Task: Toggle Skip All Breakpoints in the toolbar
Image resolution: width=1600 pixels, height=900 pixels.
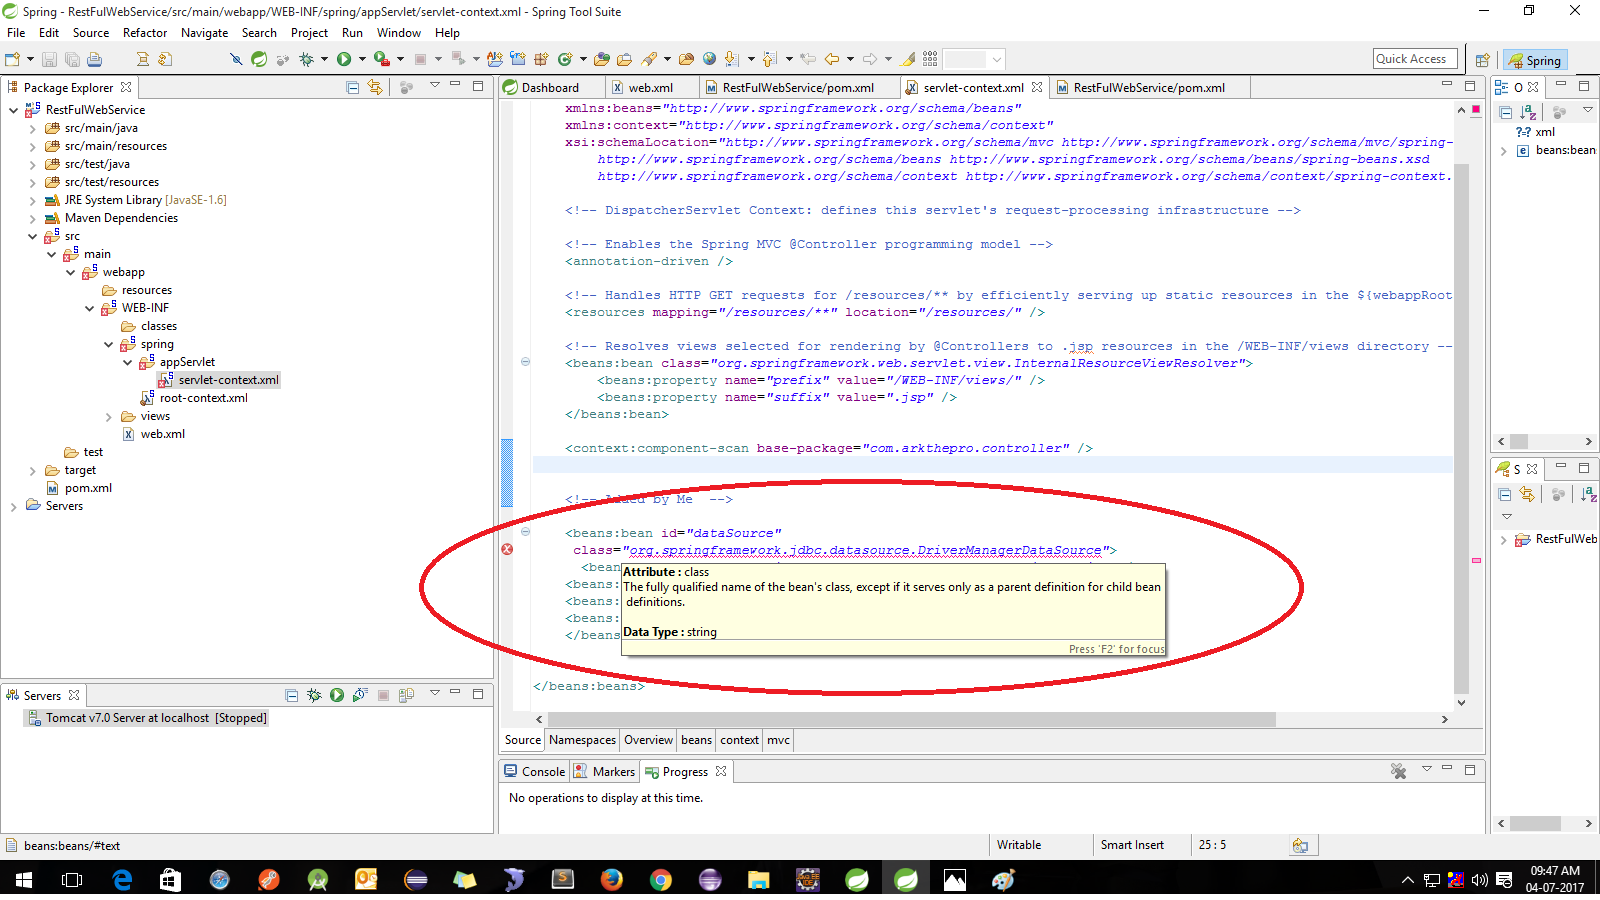Action: (x=236, y=59)
